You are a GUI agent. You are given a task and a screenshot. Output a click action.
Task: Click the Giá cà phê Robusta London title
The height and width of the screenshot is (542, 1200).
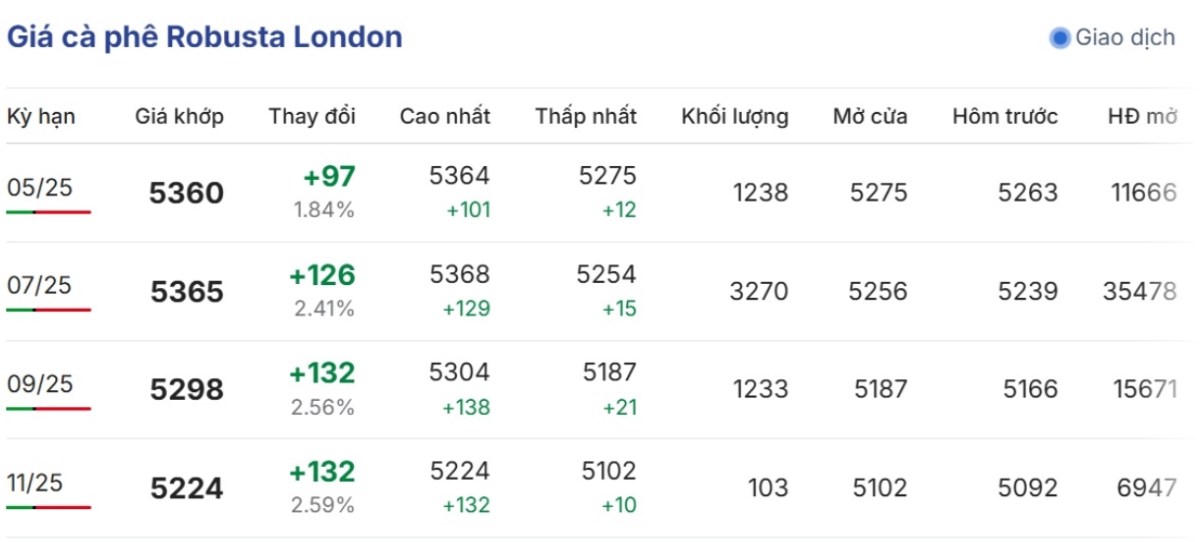click(x=205, y=38)
